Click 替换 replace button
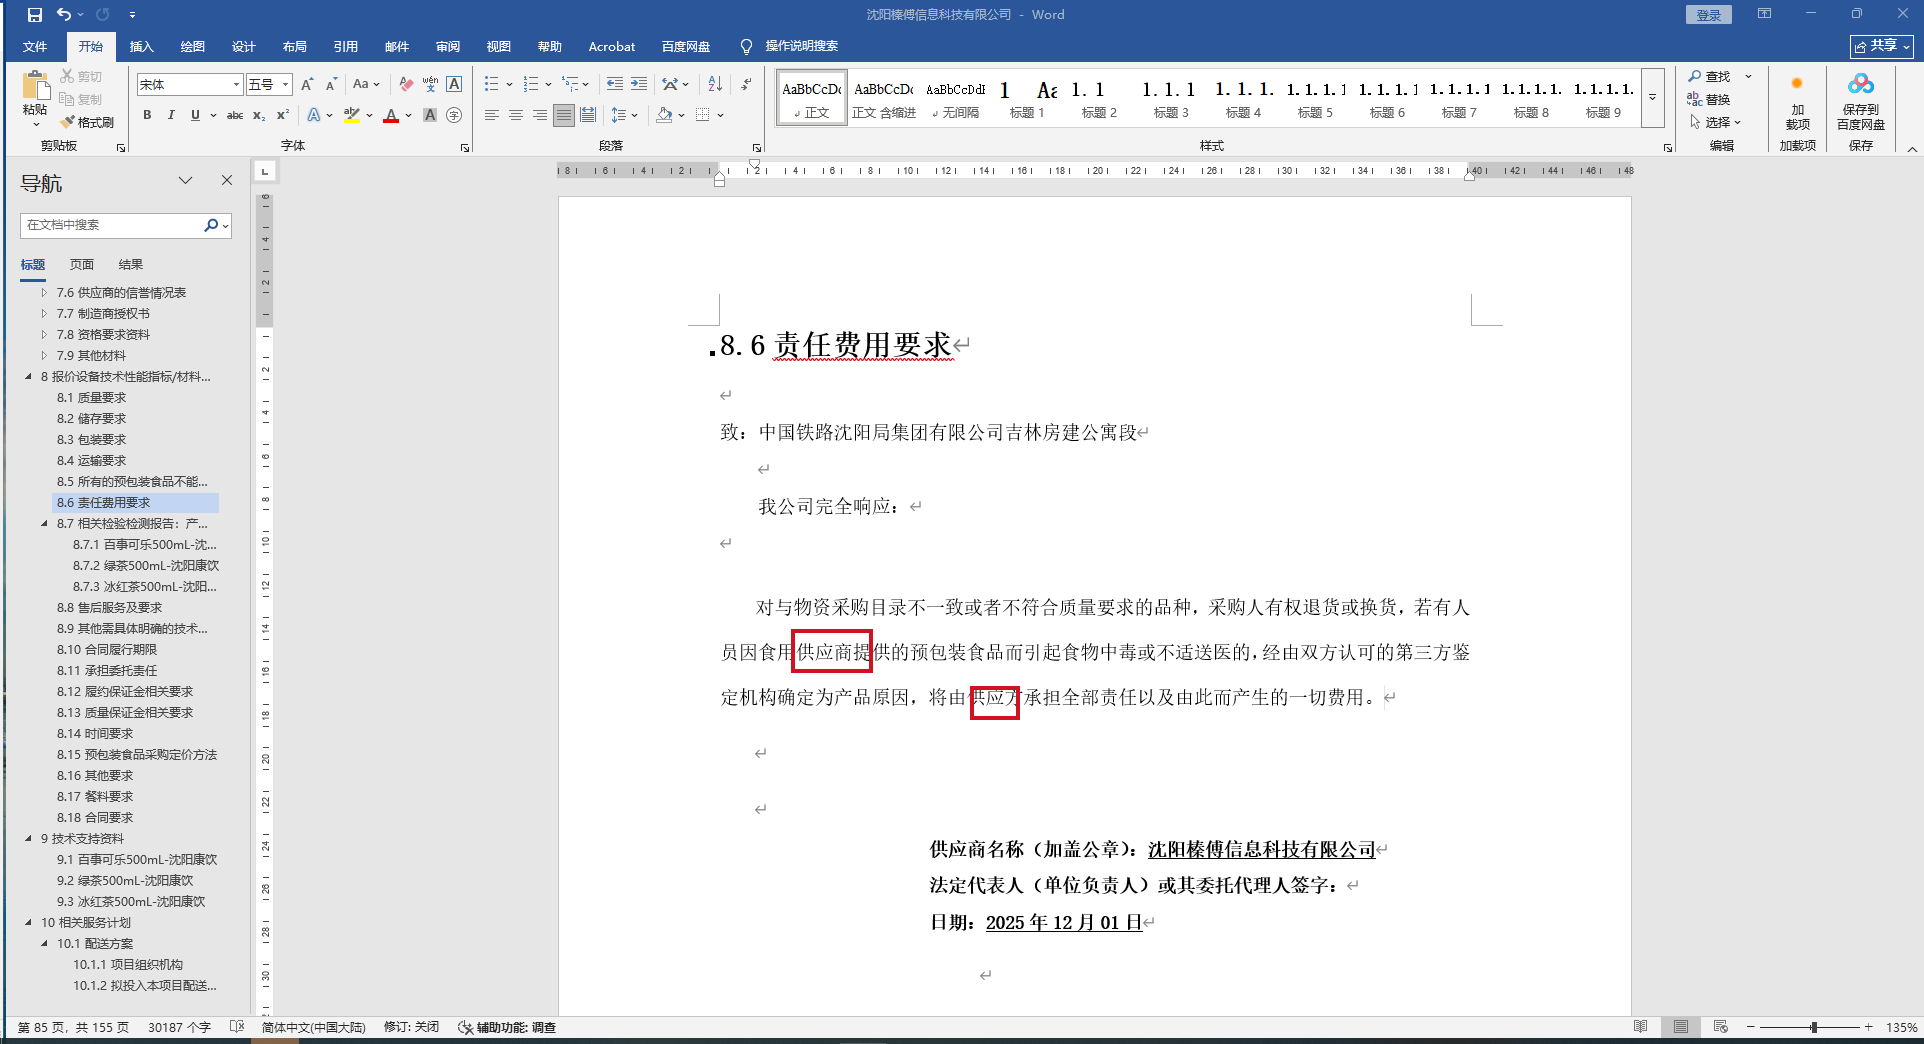The height and width of the screenshot is (1044, 1924). [1710, 99]
